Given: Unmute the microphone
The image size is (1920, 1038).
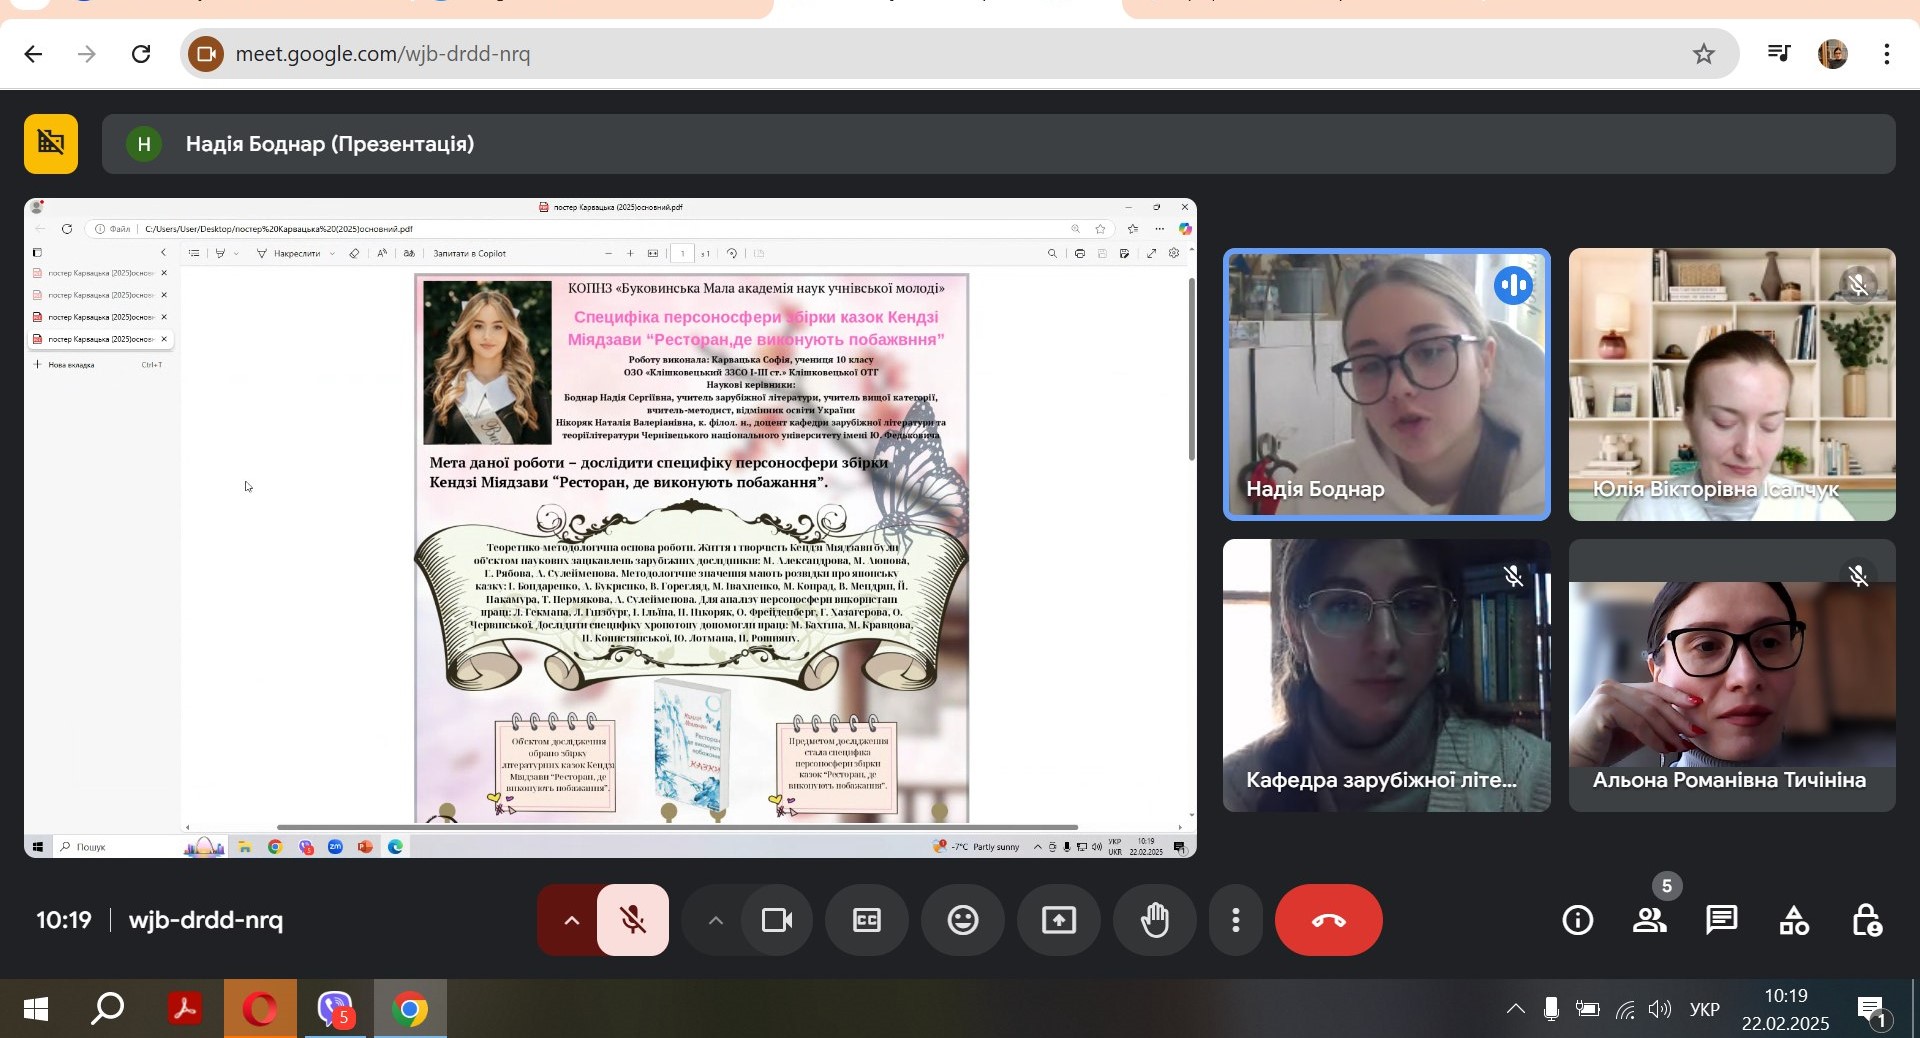Looking at the screenshot, I should 633,920.
